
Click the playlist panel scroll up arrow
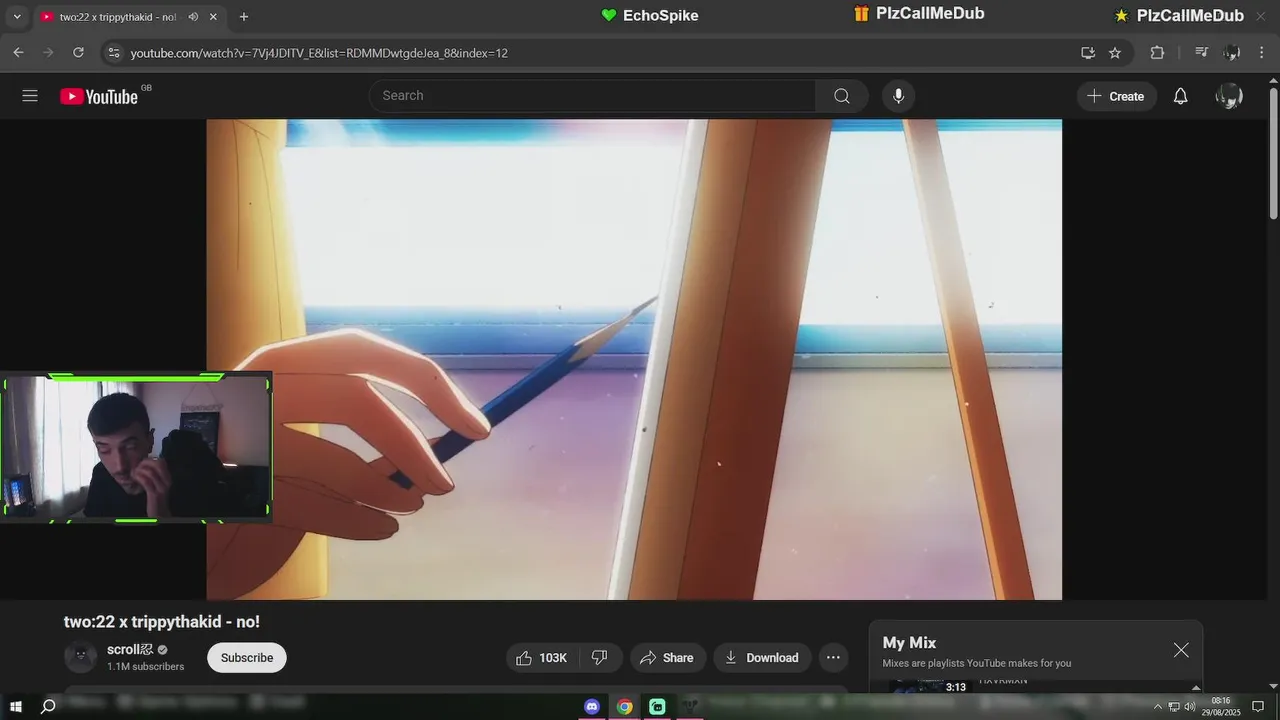coord(1196,687)
